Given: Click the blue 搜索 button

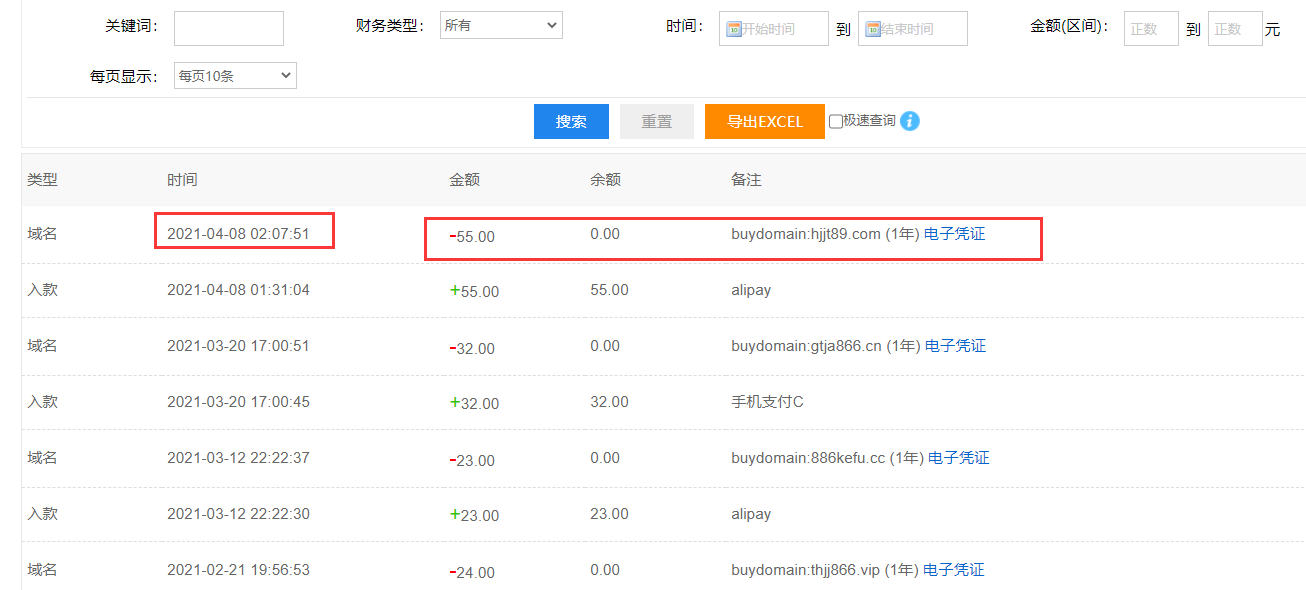Looking at the screenshot, I should [571, 121].
